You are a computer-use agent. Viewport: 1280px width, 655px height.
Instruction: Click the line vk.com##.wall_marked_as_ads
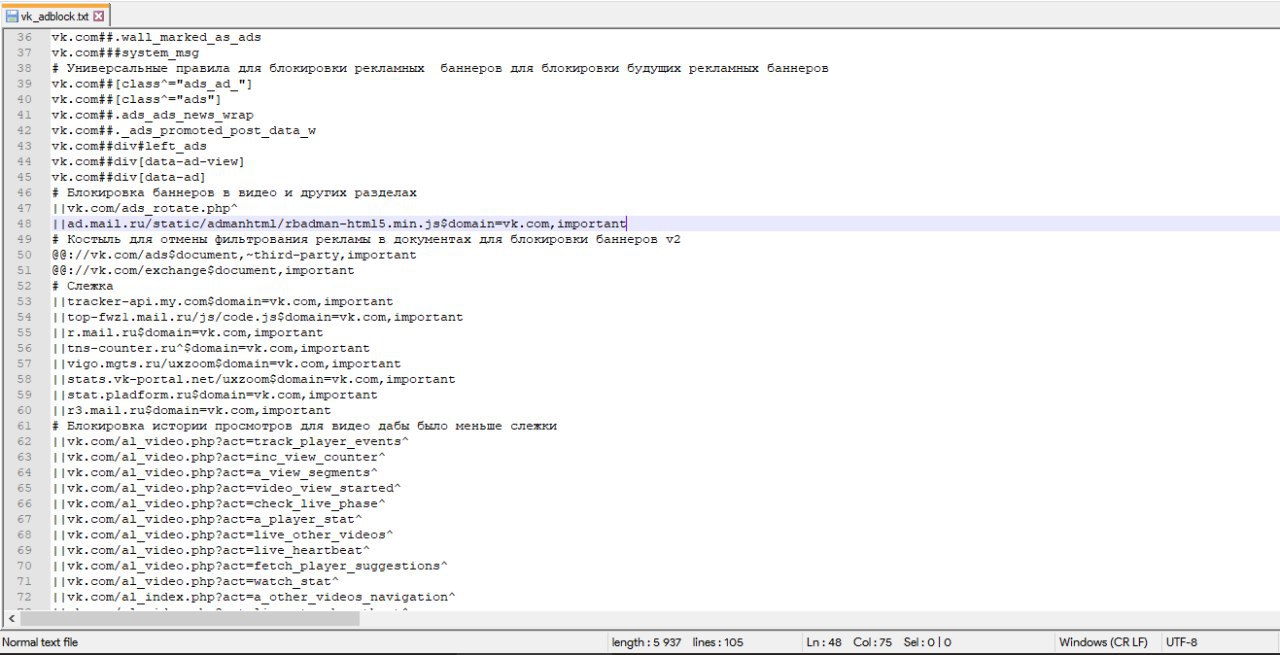coord(156,37)
